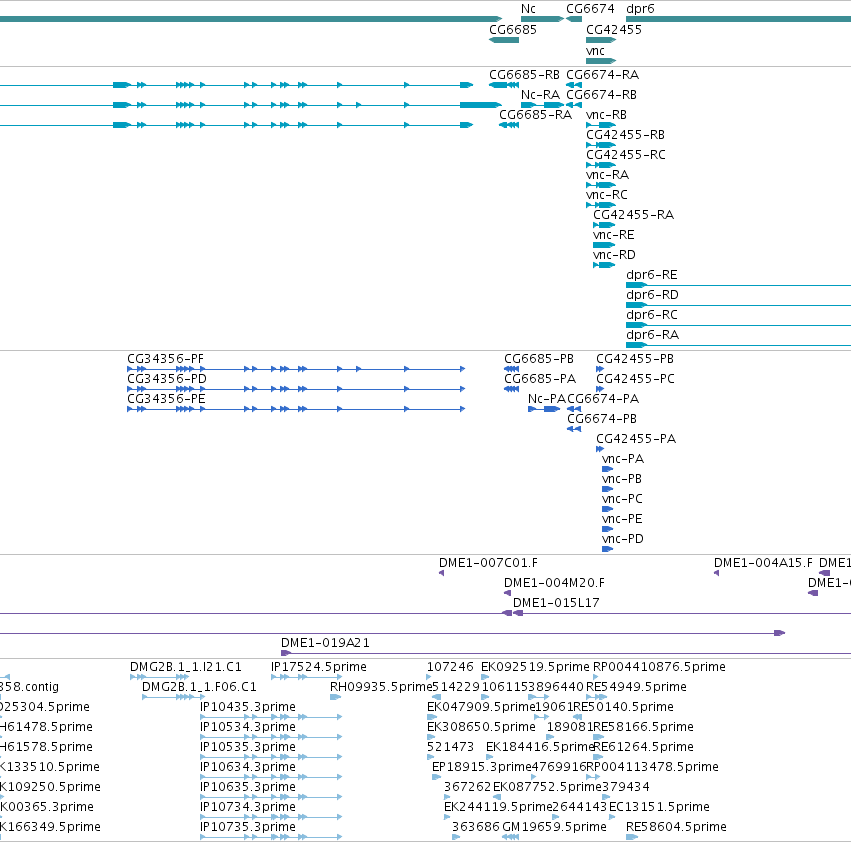Click EST IP10435.3prime
The width and height of the screenshot is (851, 842).
click(x=247, y=707)
